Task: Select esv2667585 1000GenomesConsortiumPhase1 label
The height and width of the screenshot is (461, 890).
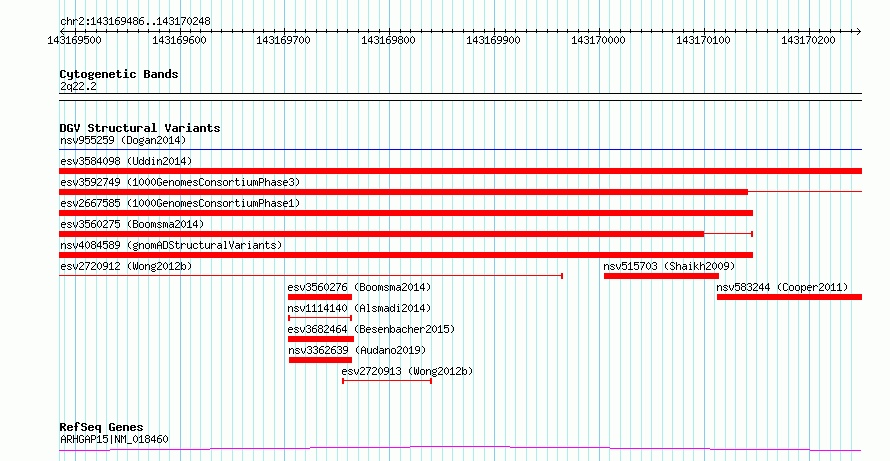Action: coord(180,203)
